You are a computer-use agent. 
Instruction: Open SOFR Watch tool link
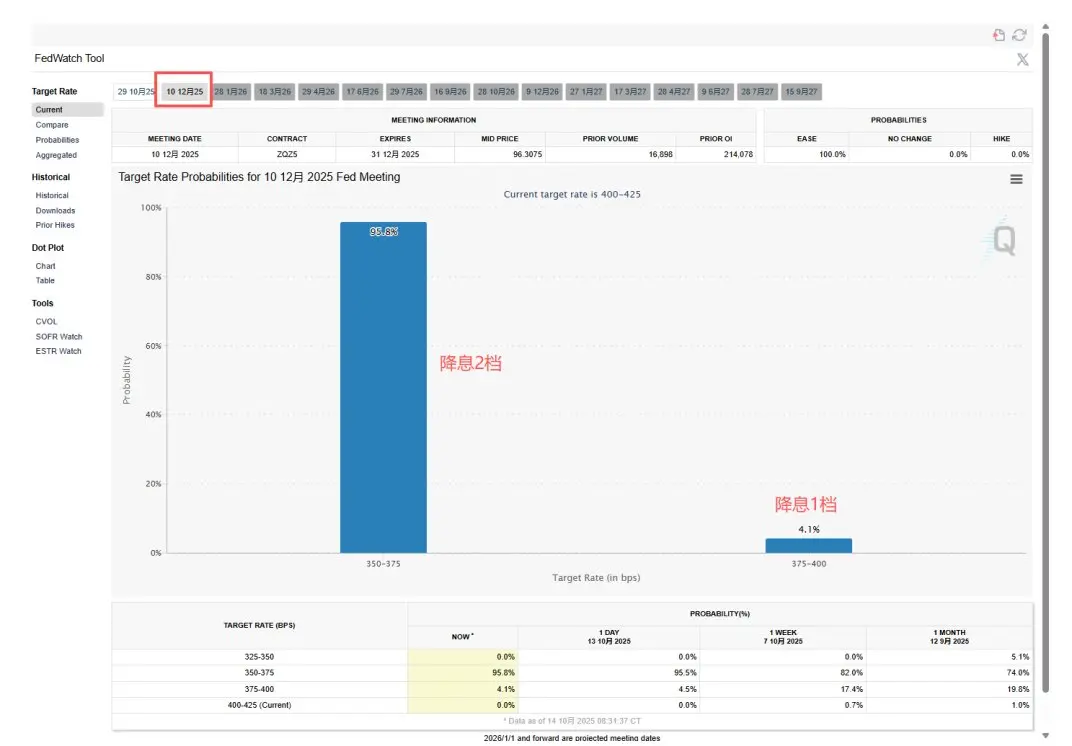point(59,336)
